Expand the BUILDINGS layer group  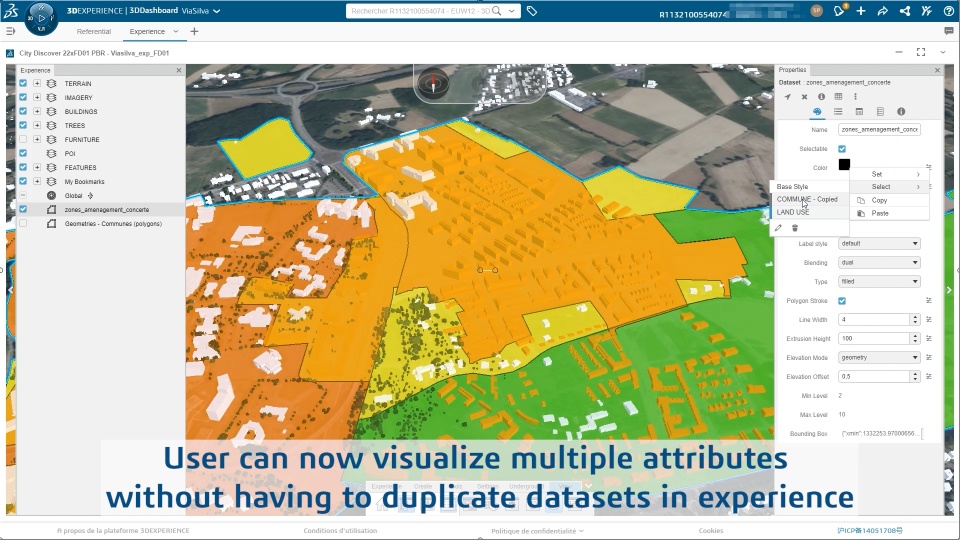click(x=37, y=111)
